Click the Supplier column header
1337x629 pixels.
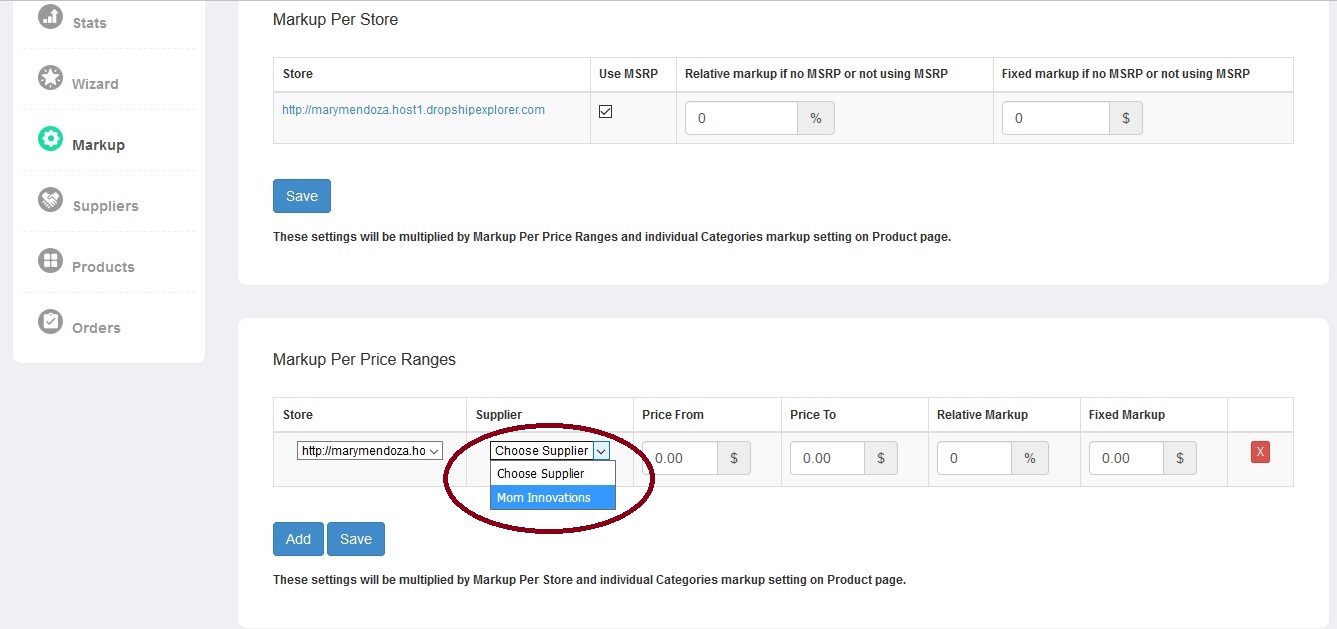point(499,415)
